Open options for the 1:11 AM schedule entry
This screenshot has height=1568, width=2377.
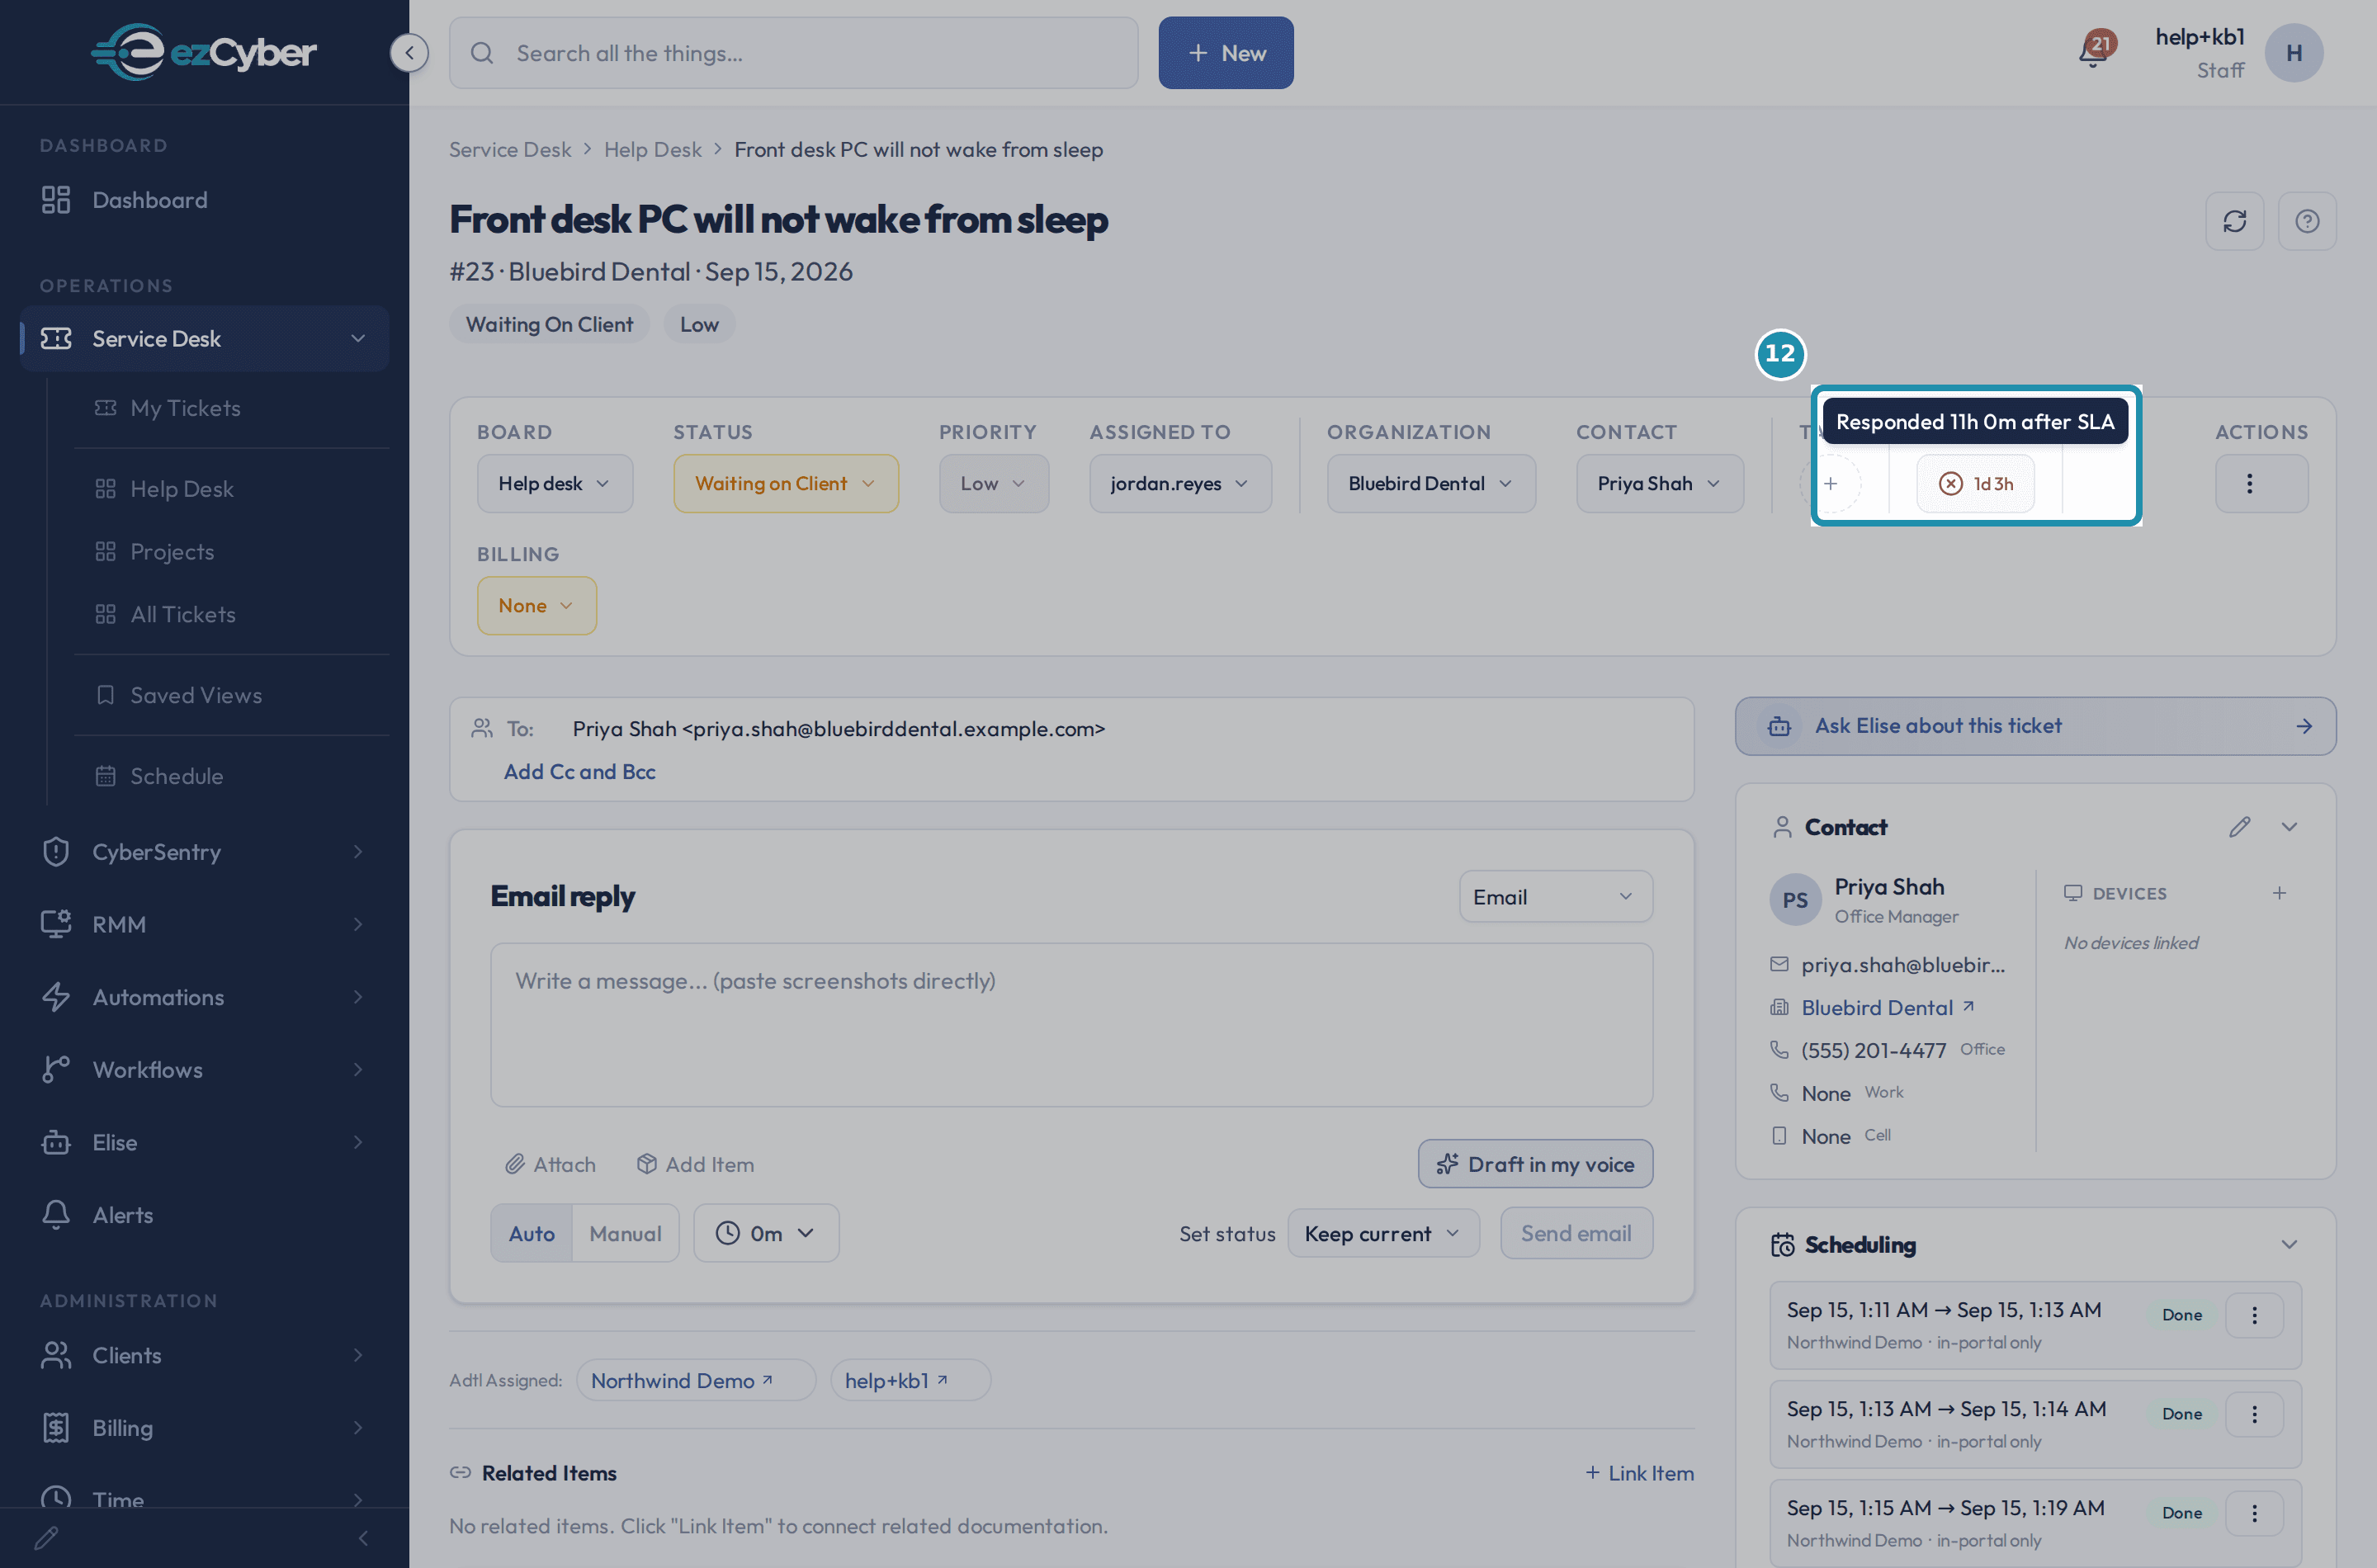tap(2253, 1315)
